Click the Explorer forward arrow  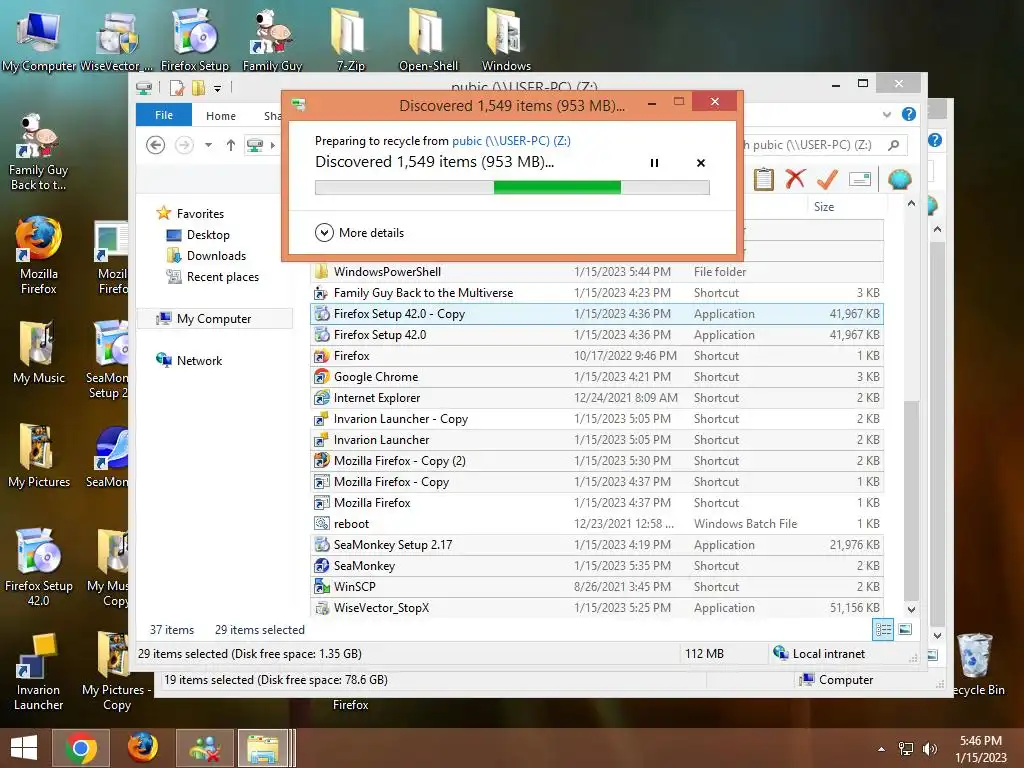pos(184,144)
